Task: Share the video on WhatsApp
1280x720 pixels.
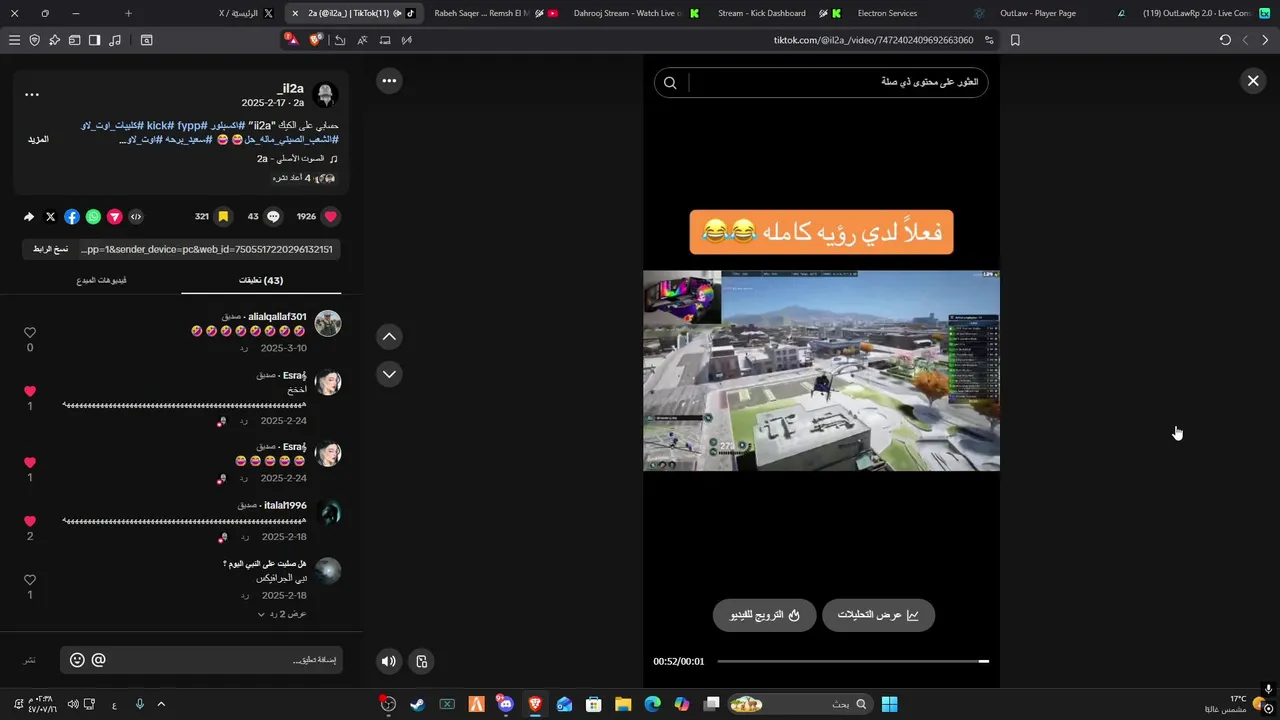Action: coord(93,216)
